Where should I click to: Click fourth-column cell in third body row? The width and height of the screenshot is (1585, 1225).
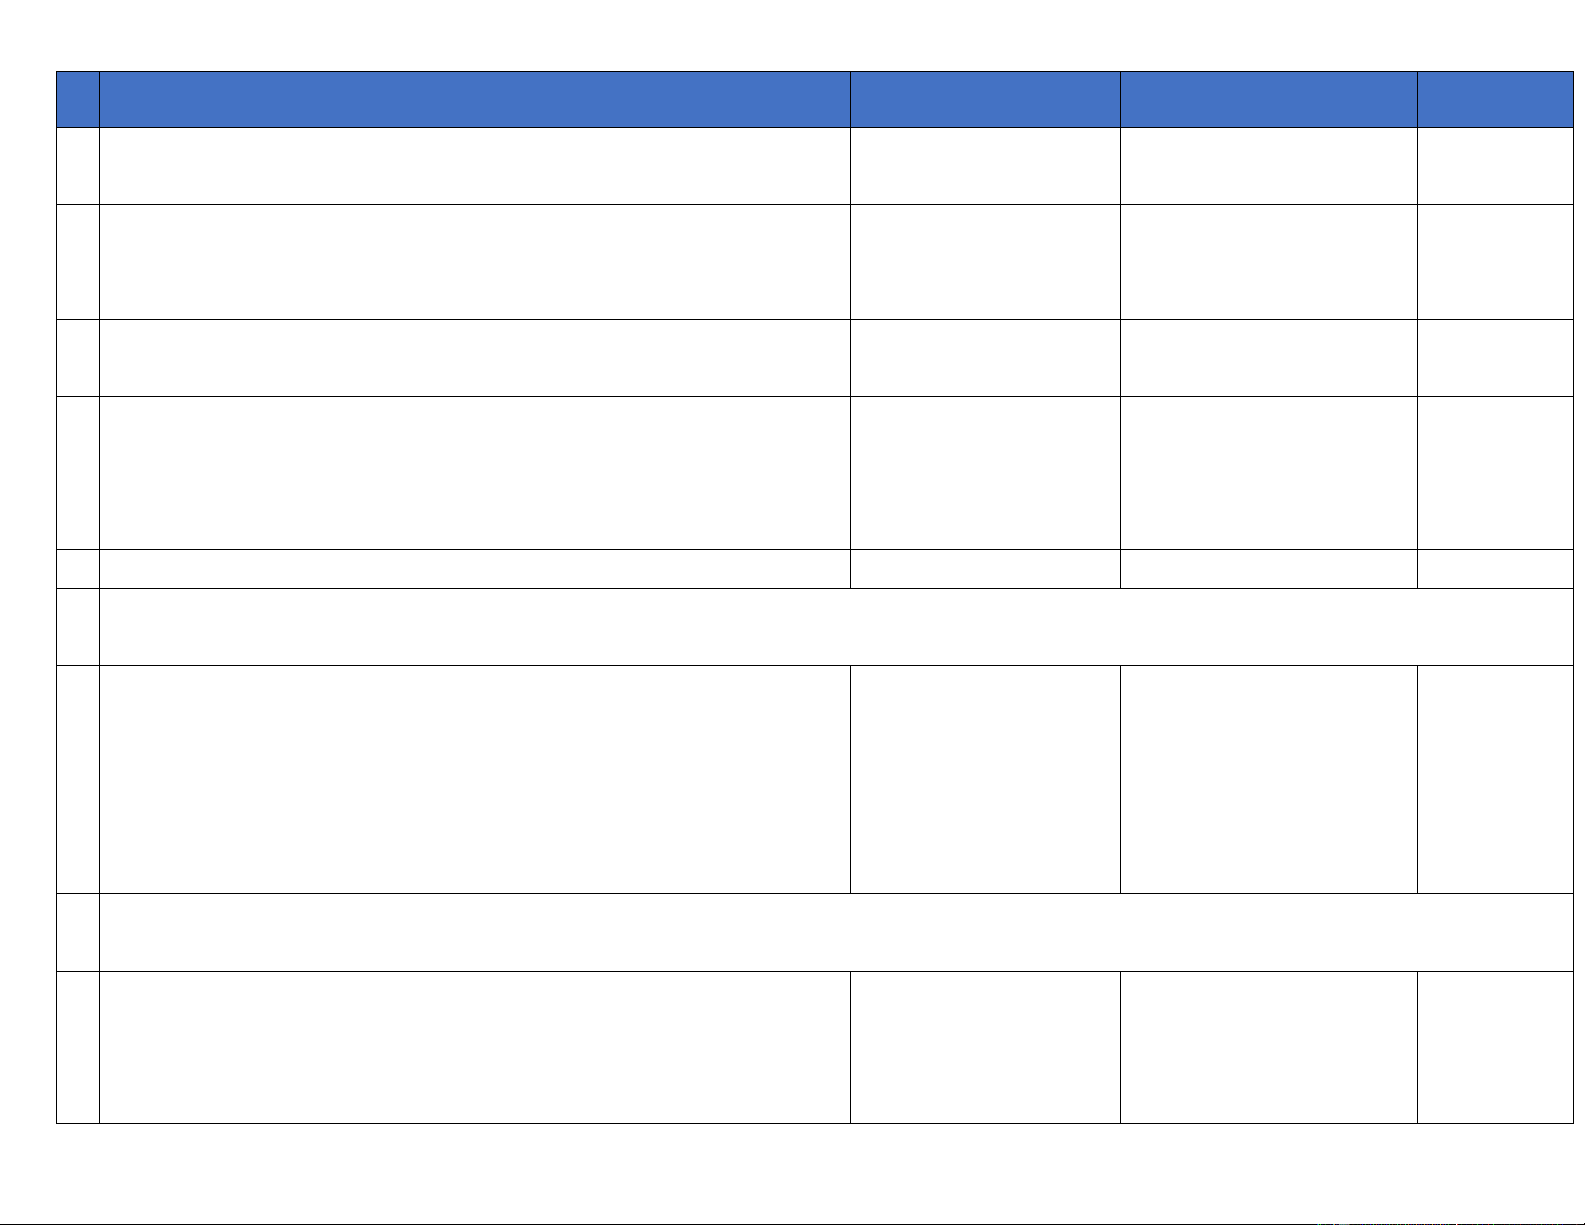(1268, 358)
